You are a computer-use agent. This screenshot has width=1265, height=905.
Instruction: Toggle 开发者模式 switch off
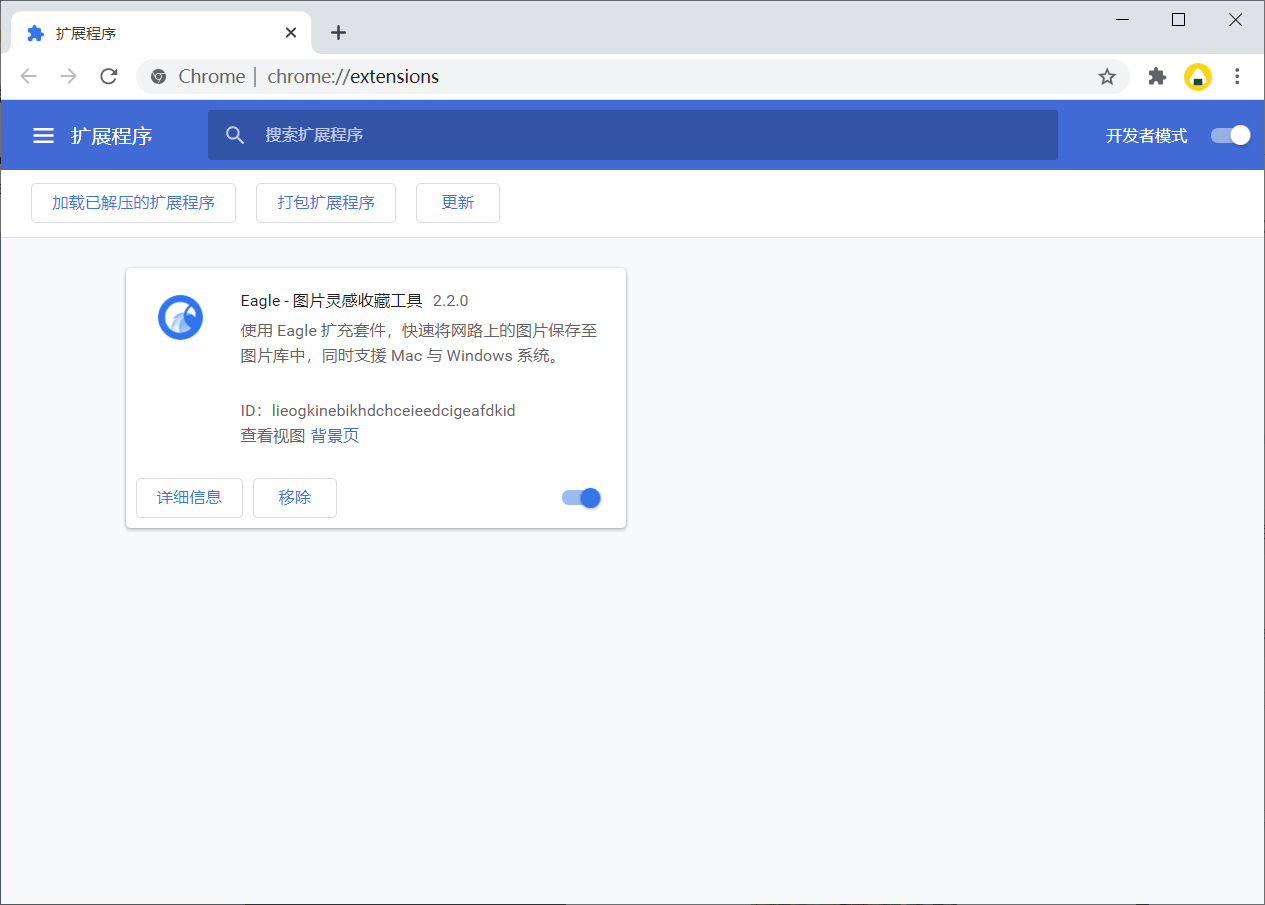pyautogui.click(x=1231, y=135)
